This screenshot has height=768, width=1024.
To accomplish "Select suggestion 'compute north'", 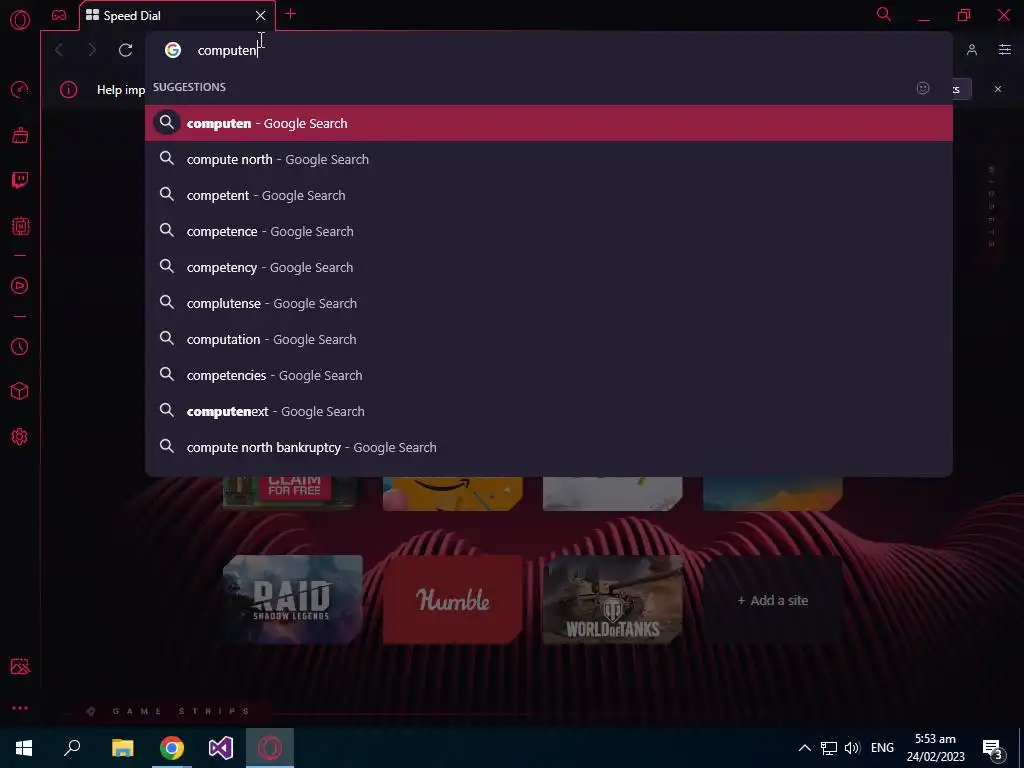I will 549,159.
